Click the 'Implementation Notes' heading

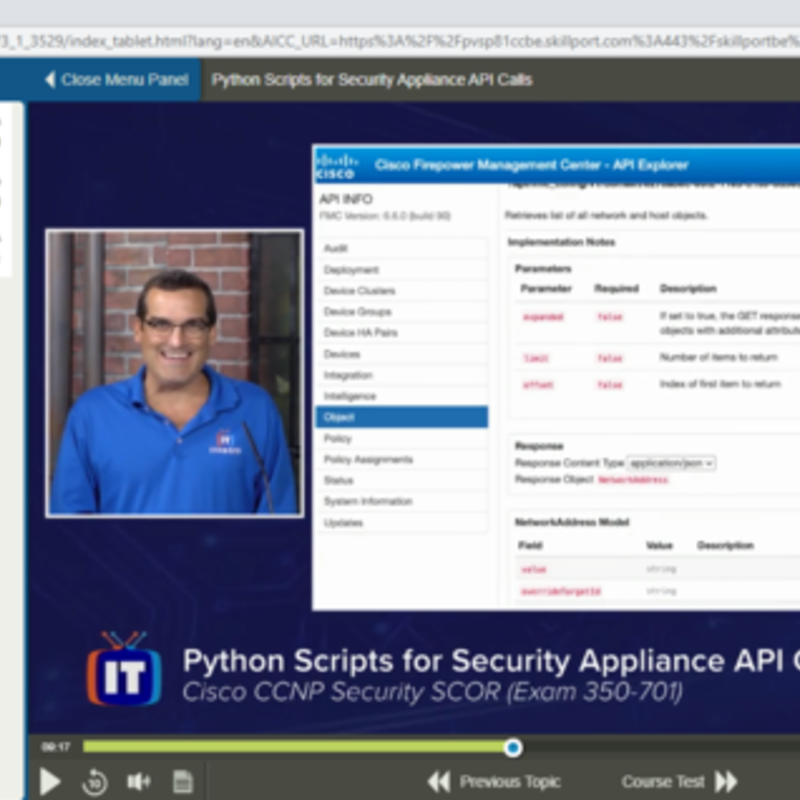coord(561,242)
